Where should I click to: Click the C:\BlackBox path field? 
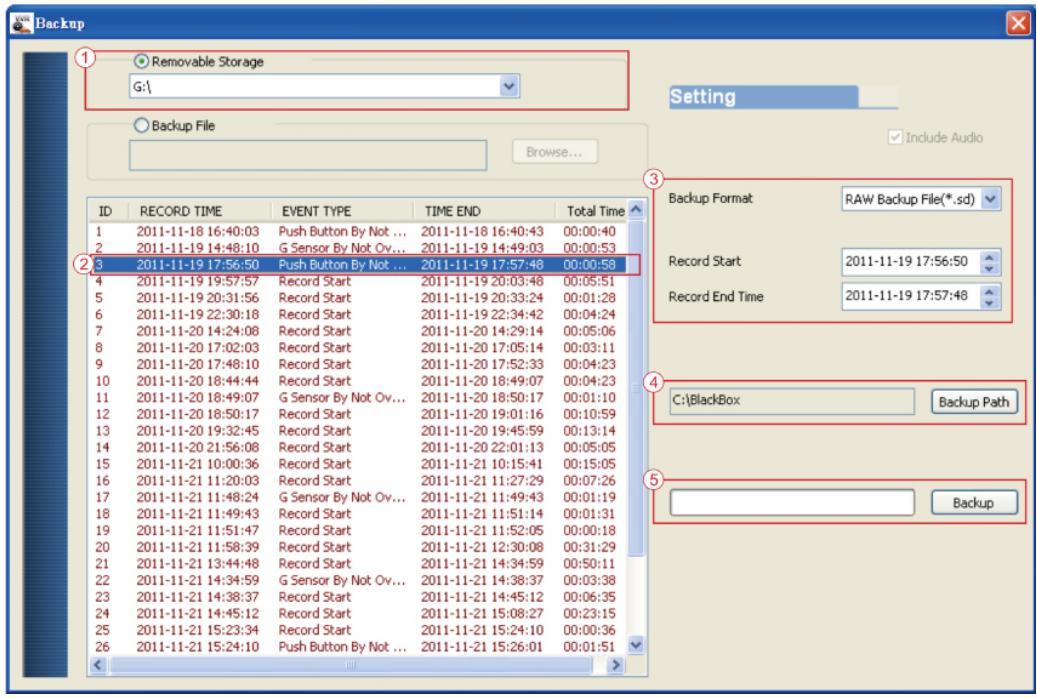tap(792, 401)
